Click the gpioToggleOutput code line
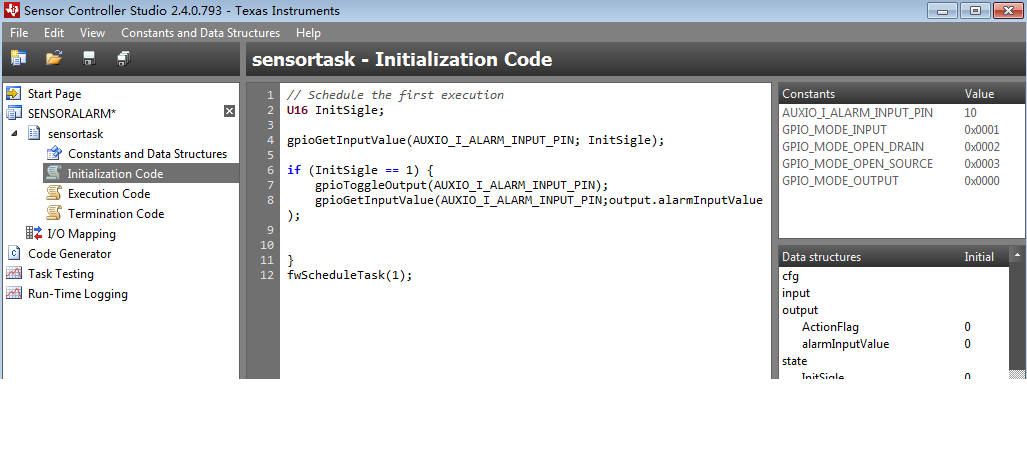 point(462,185)
